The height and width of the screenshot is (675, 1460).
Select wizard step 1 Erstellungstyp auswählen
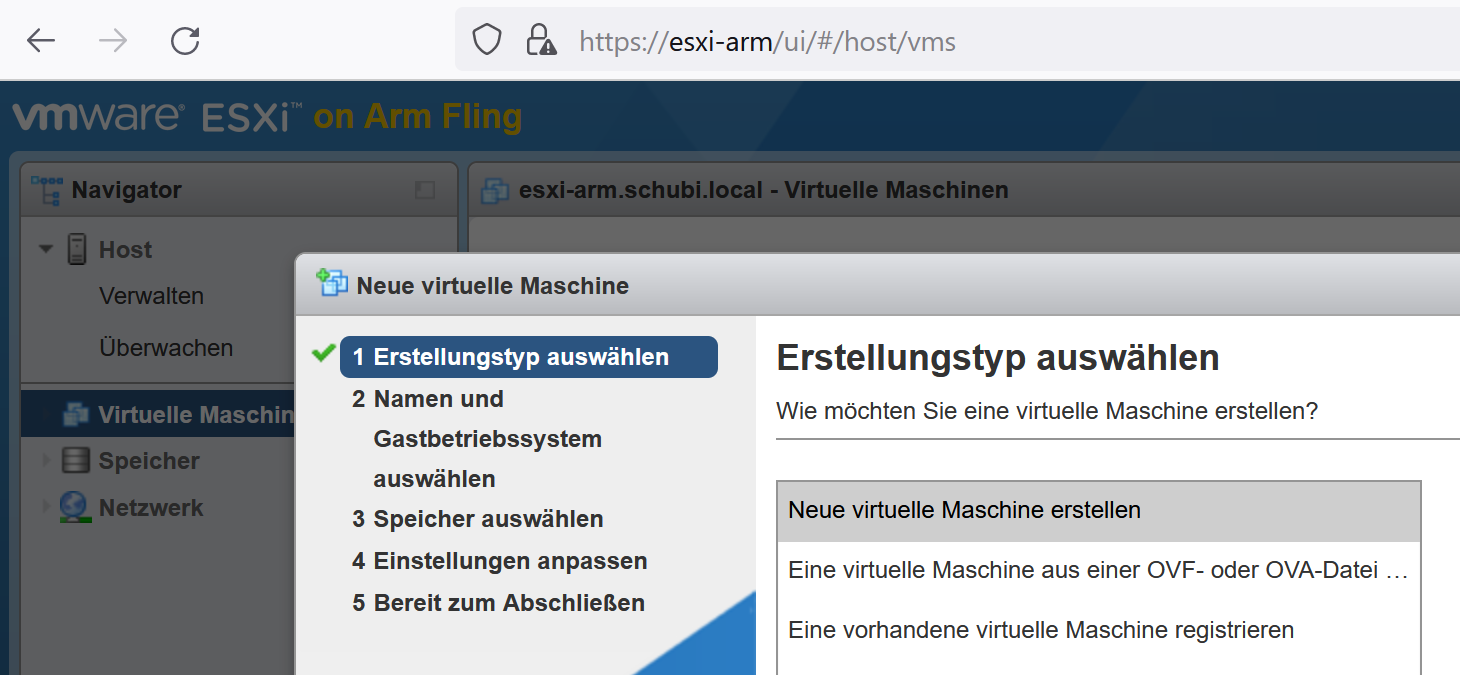tap(521, 357)
